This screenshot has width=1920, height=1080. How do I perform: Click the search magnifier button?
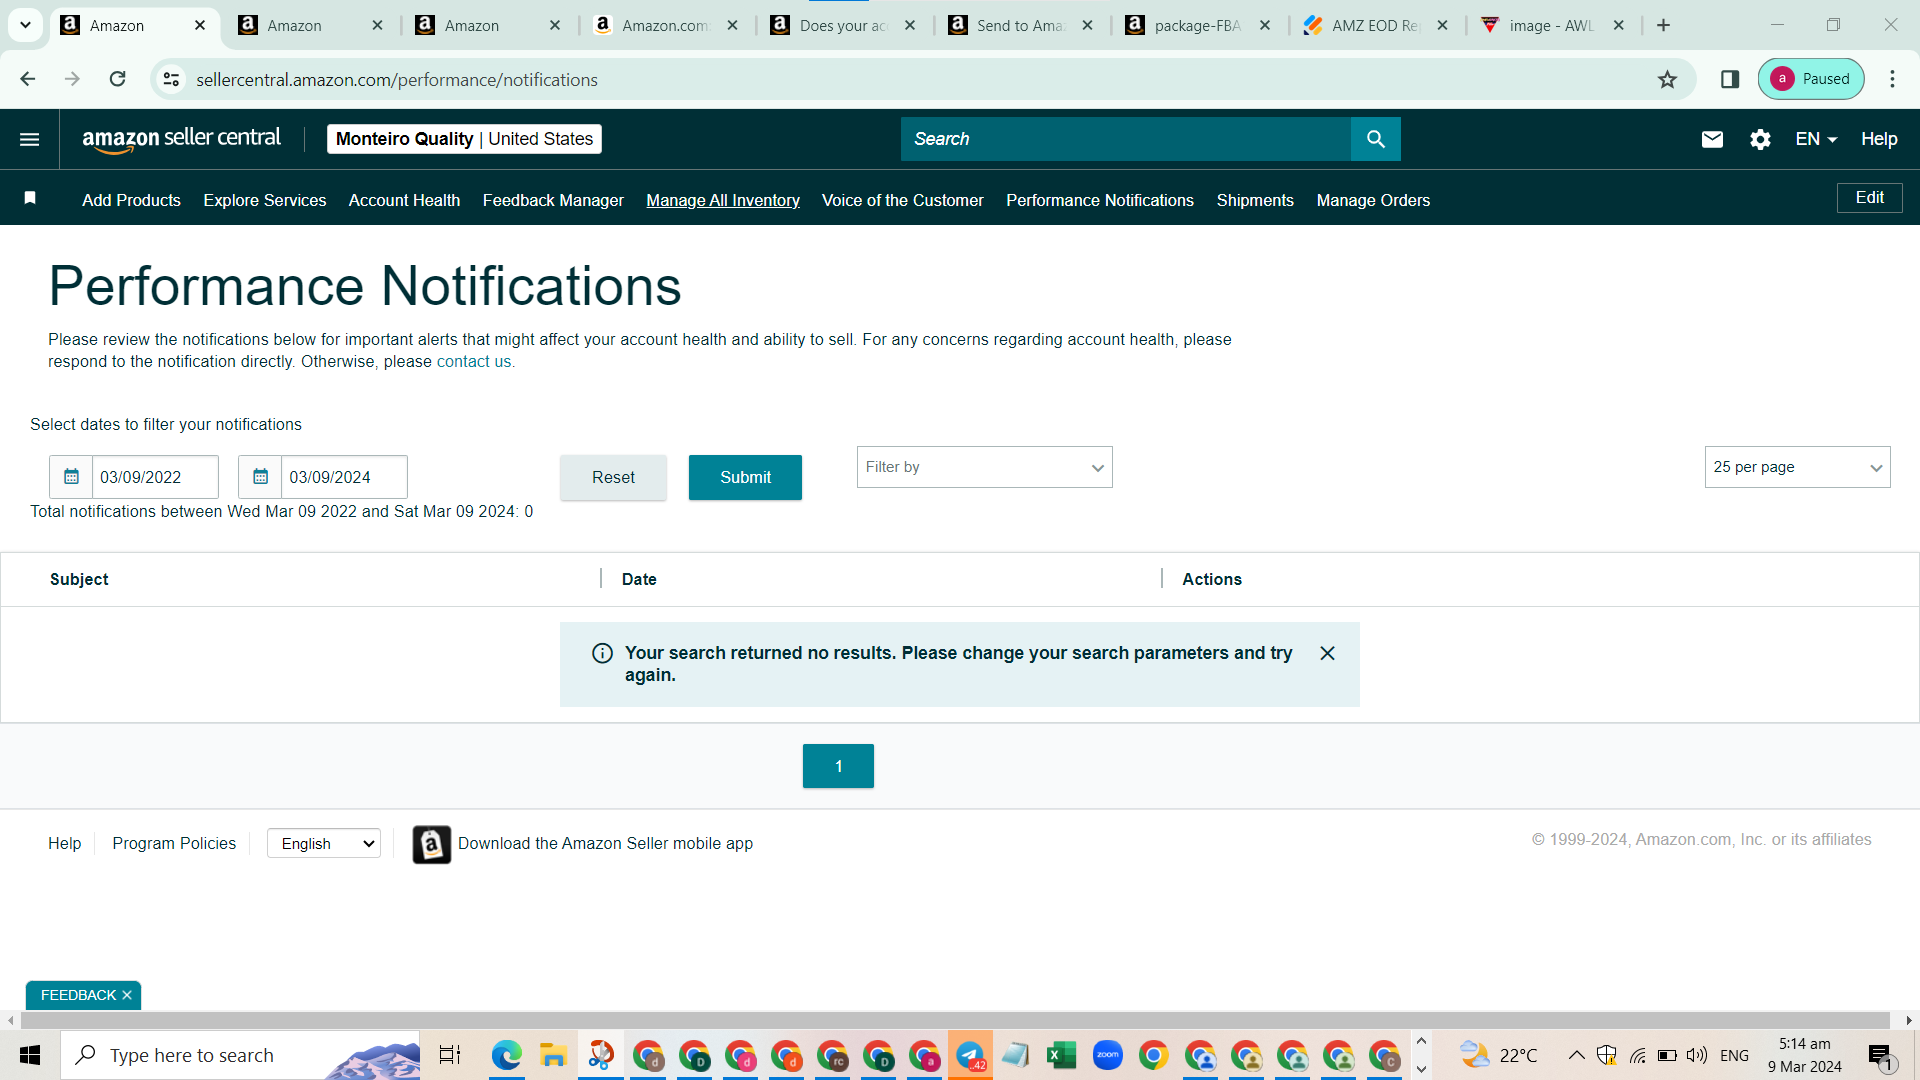coord(1375,139)
